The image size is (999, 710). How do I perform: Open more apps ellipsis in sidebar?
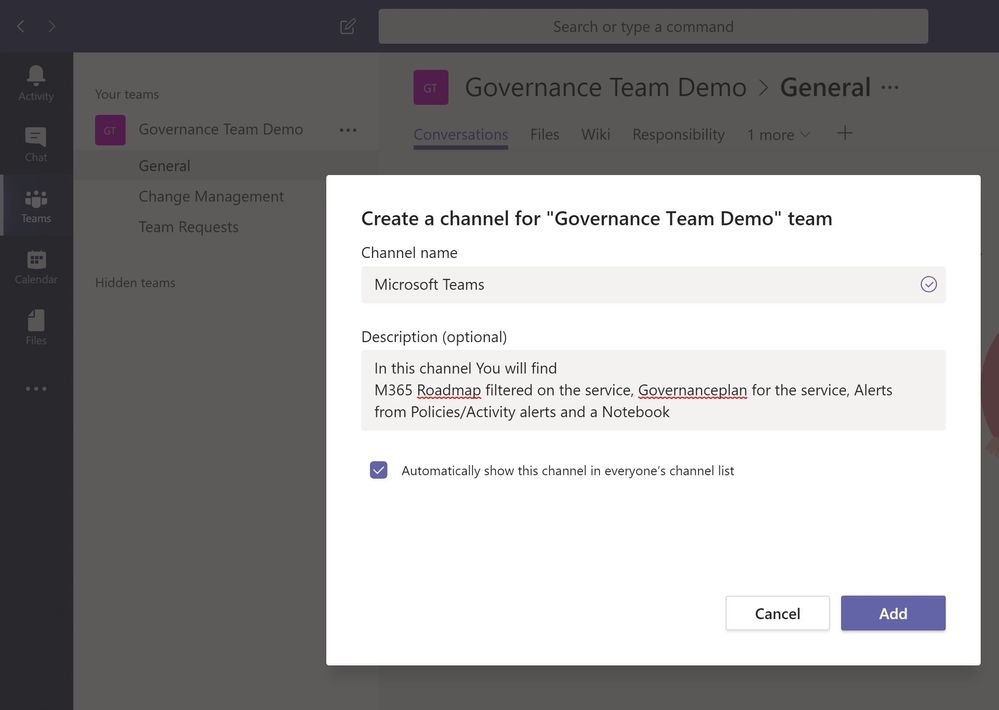click(x=36, y=388)
